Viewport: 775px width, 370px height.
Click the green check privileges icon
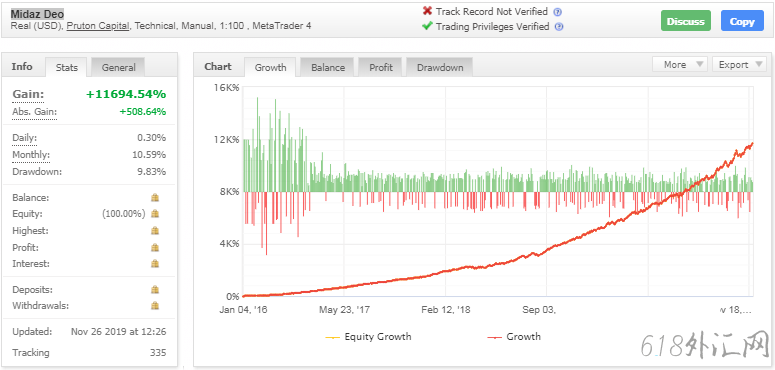coord(427,26)
